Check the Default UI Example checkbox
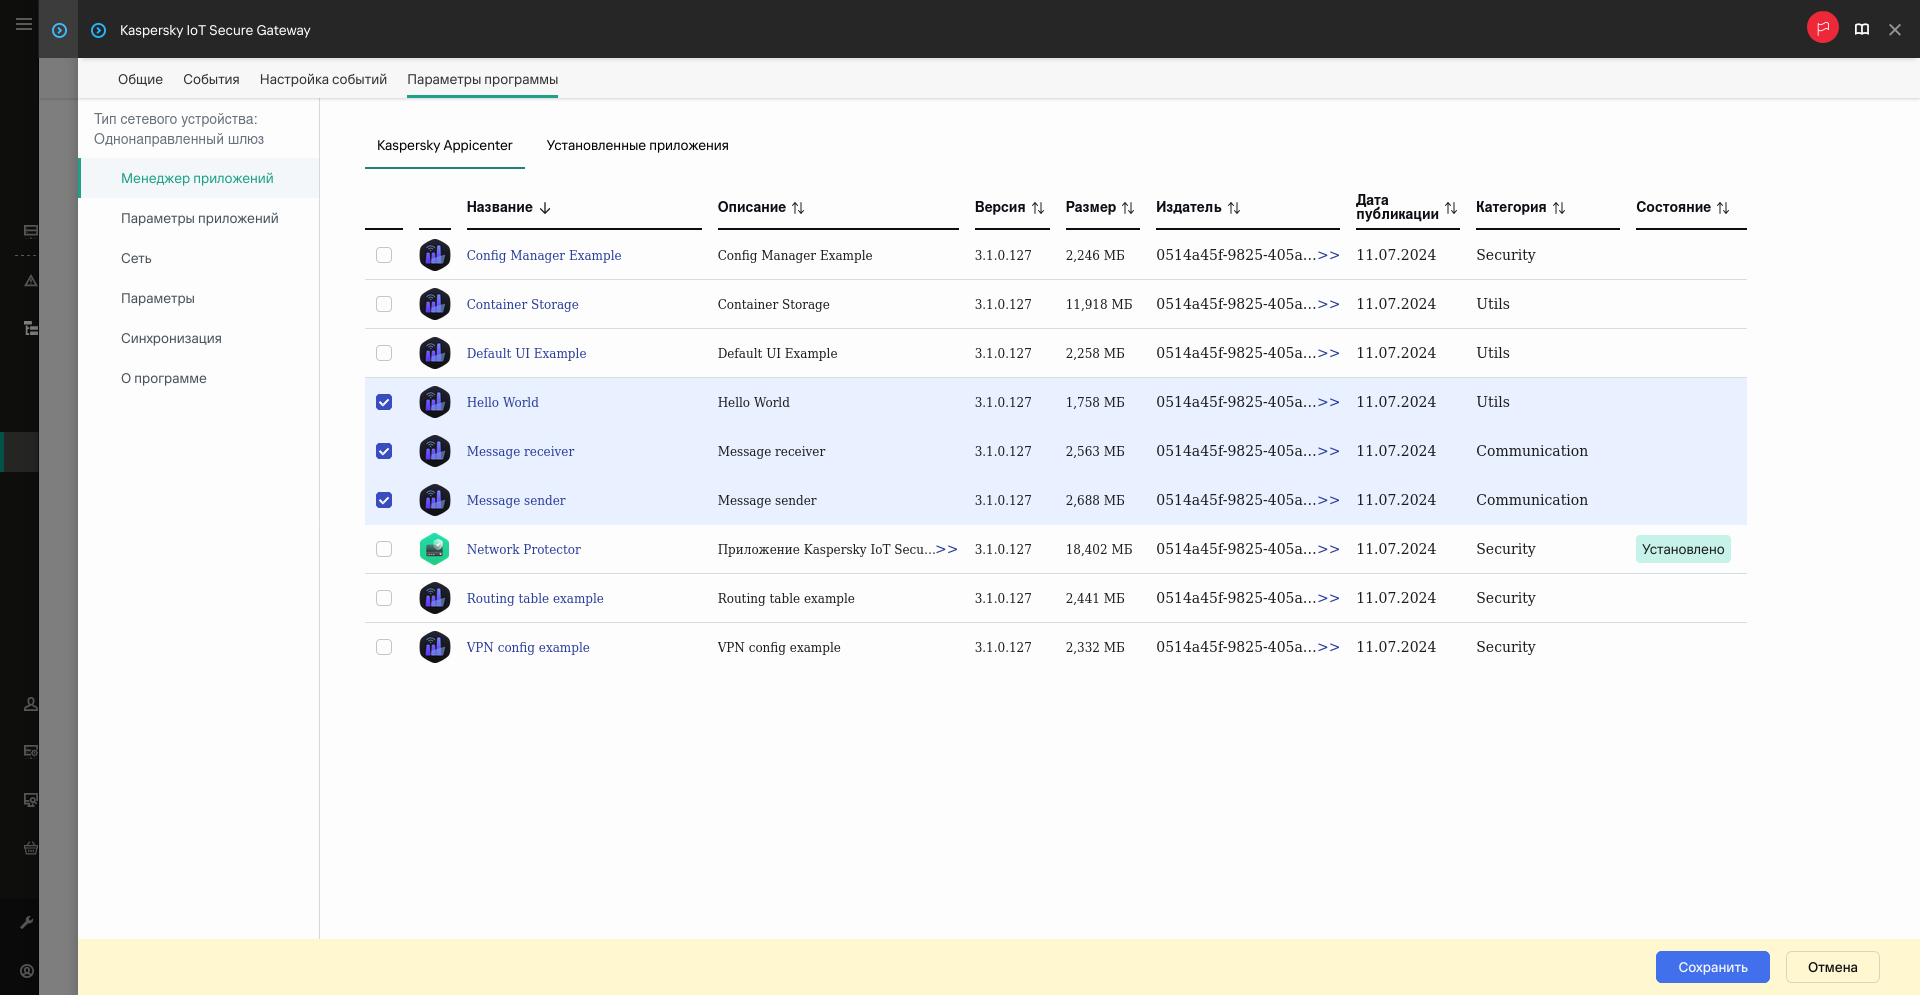The width and height of the screenshot is (1920, 995). (x=384, y=353)
